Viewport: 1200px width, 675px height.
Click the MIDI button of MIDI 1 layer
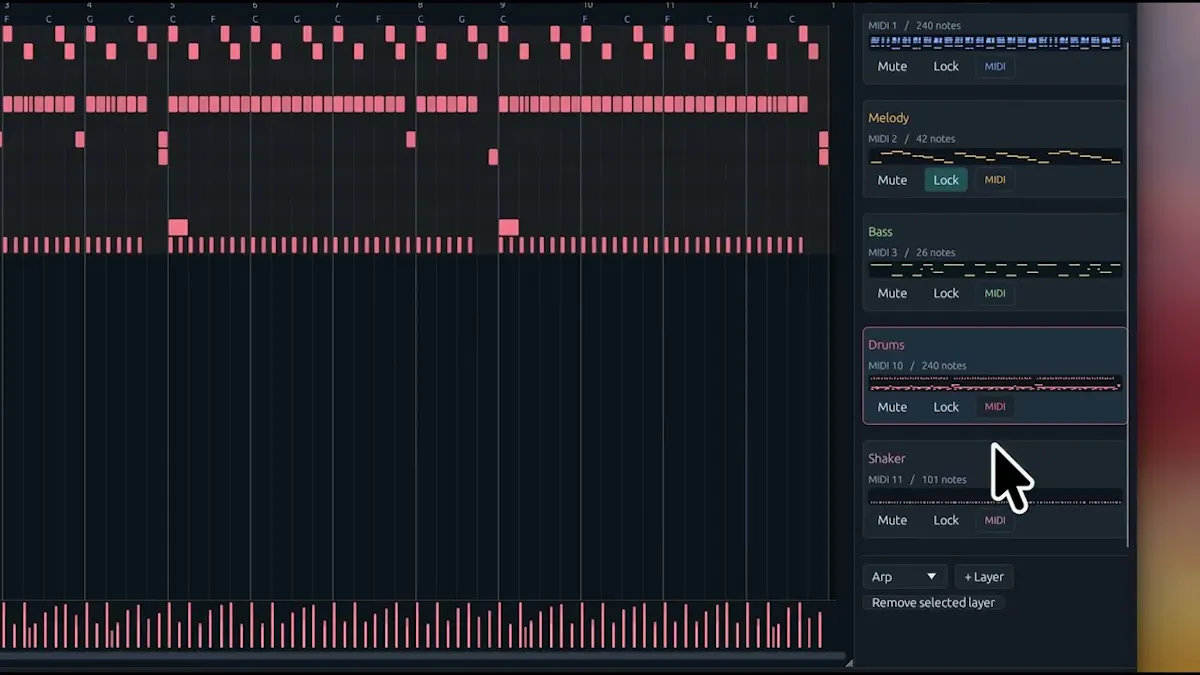point(995,66)
